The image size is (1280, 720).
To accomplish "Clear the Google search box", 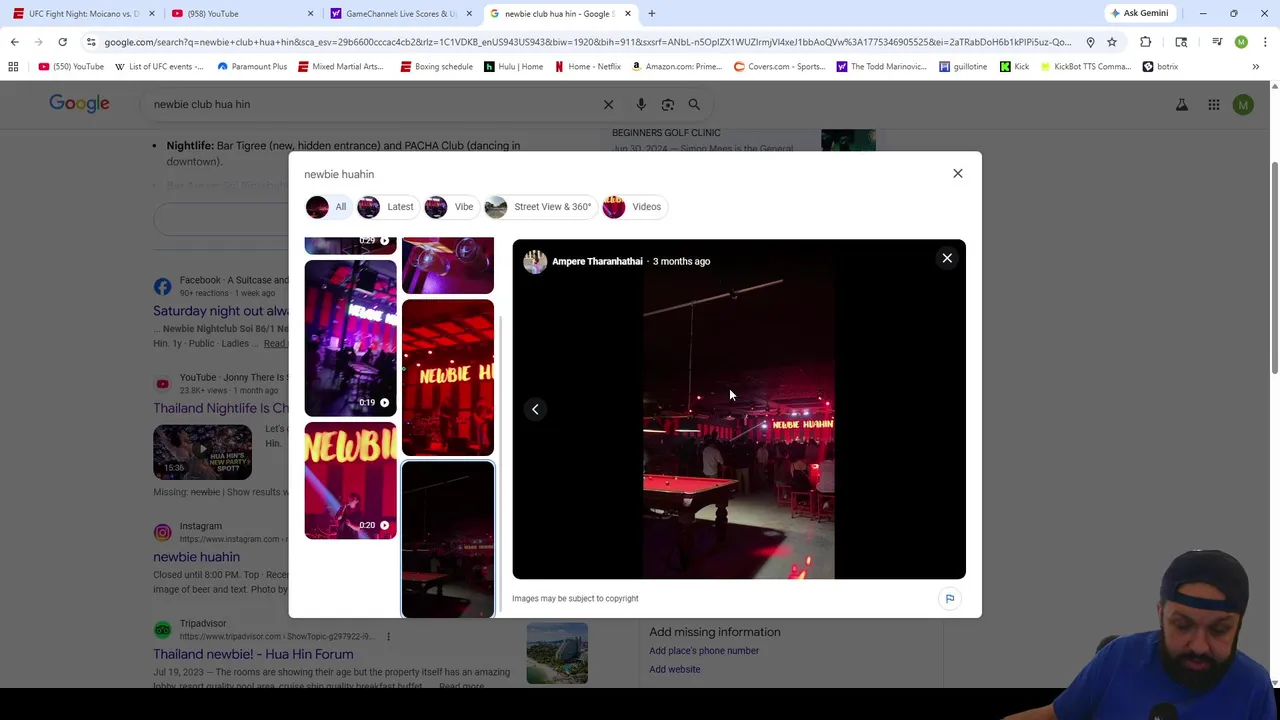I will (608, 104).
